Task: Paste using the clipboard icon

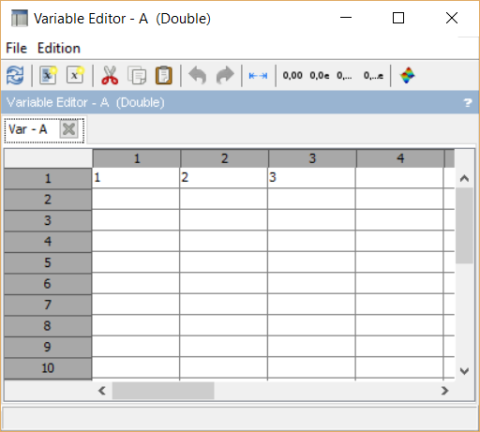Action: pos(164,76)
